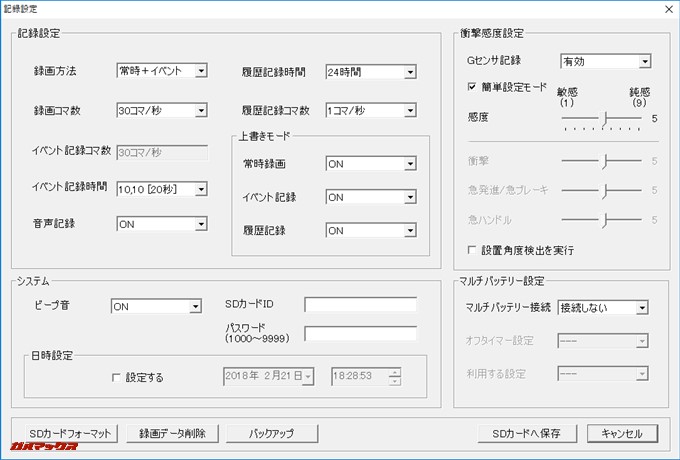680x460 pixels.
Task: Click the 感度 sensitivity slider
Action: click(603, 118)
